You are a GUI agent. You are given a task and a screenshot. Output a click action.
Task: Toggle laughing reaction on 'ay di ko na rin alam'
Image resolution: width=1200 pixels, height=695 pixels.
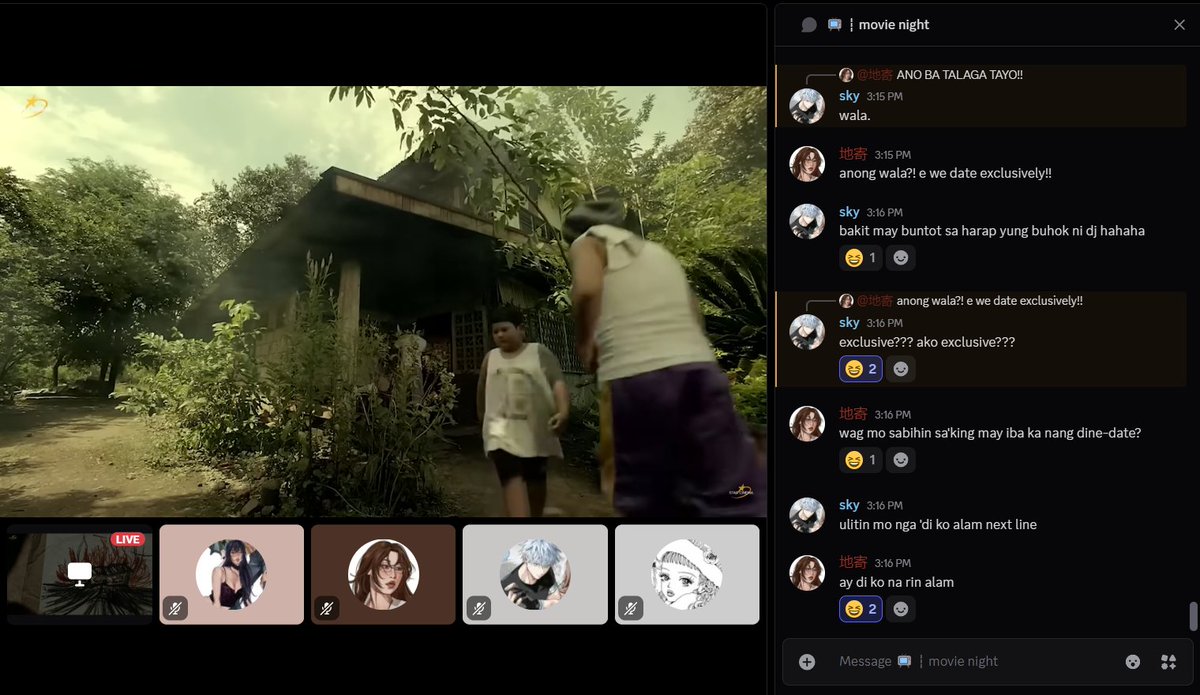(860, 608)
